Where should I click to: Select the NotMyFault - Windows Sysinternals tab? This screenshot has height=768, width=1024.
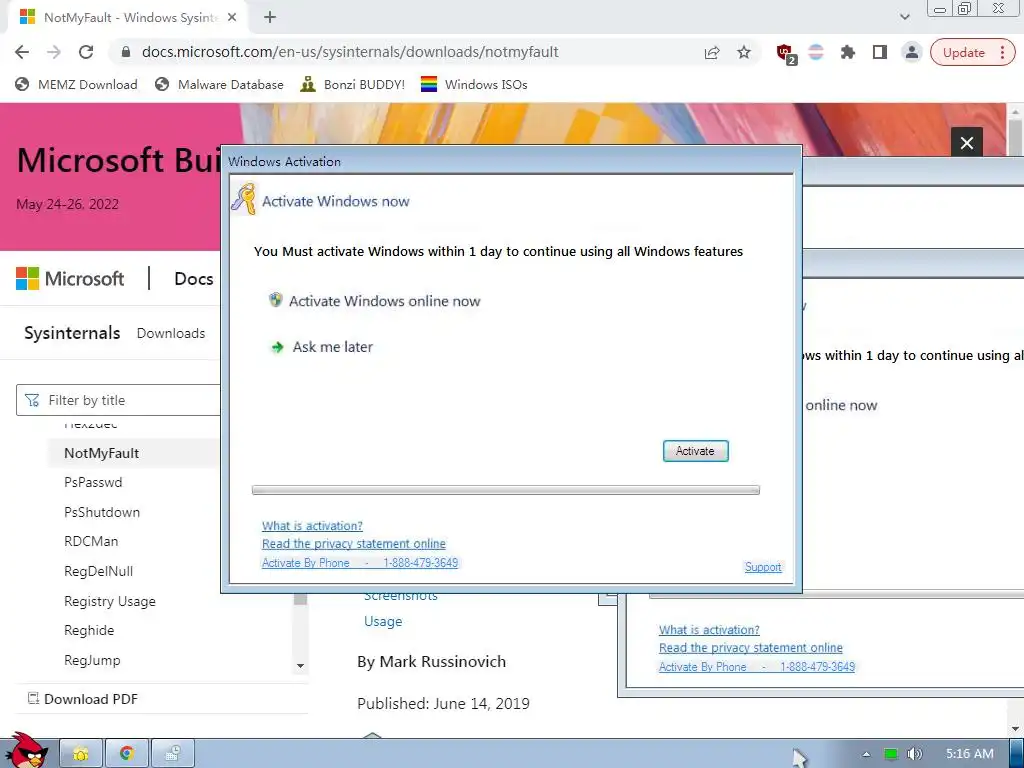point(128,18)
